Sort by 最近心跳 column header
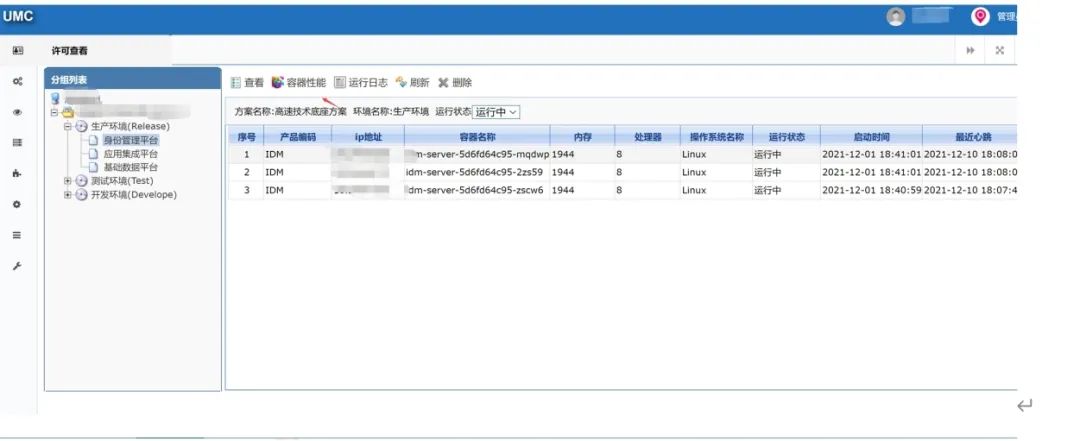 (968, 137)
